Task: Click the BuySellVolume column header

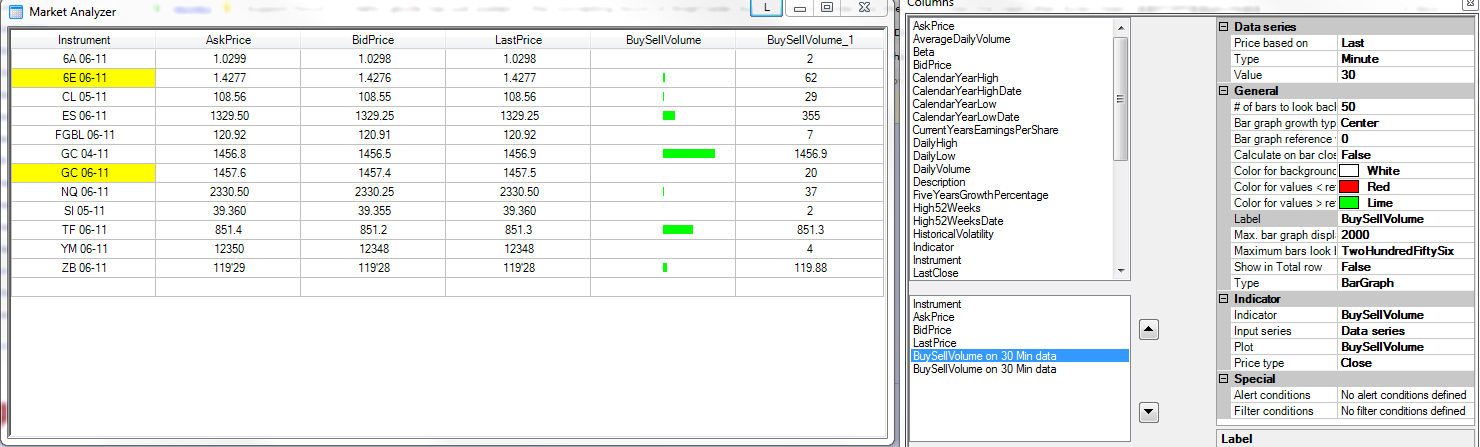Action: 663,40
